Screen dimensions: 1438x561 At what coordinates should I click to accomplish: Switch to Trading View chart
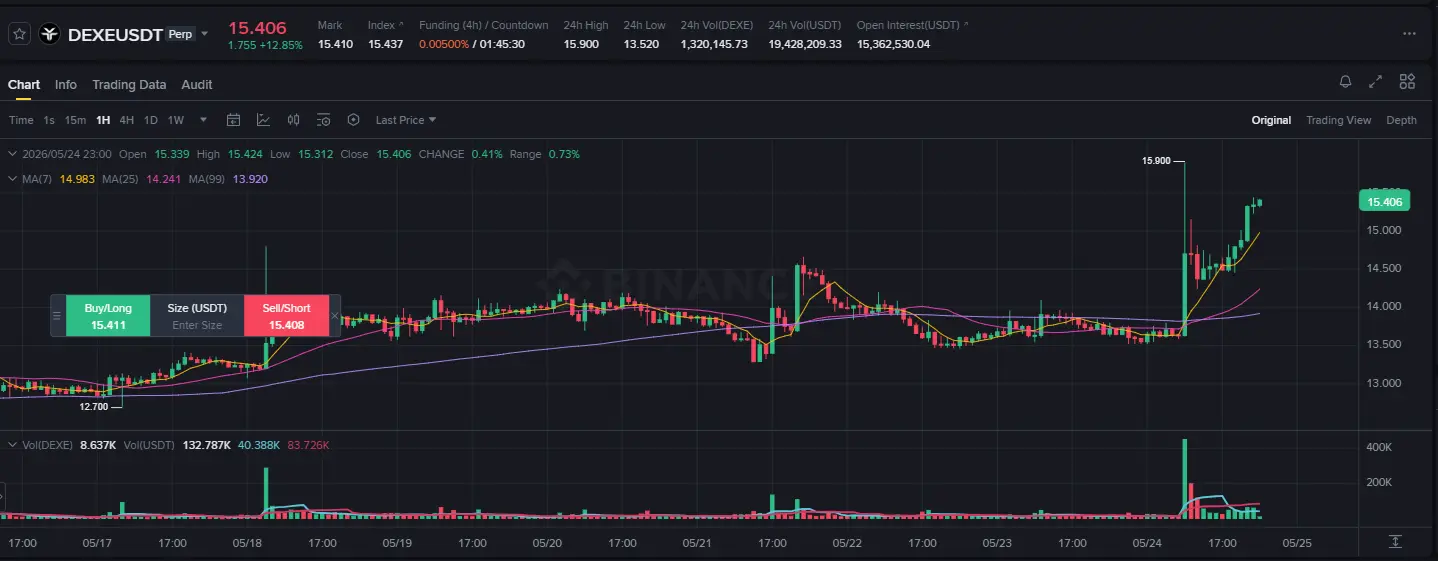[x=1338, y=120]
